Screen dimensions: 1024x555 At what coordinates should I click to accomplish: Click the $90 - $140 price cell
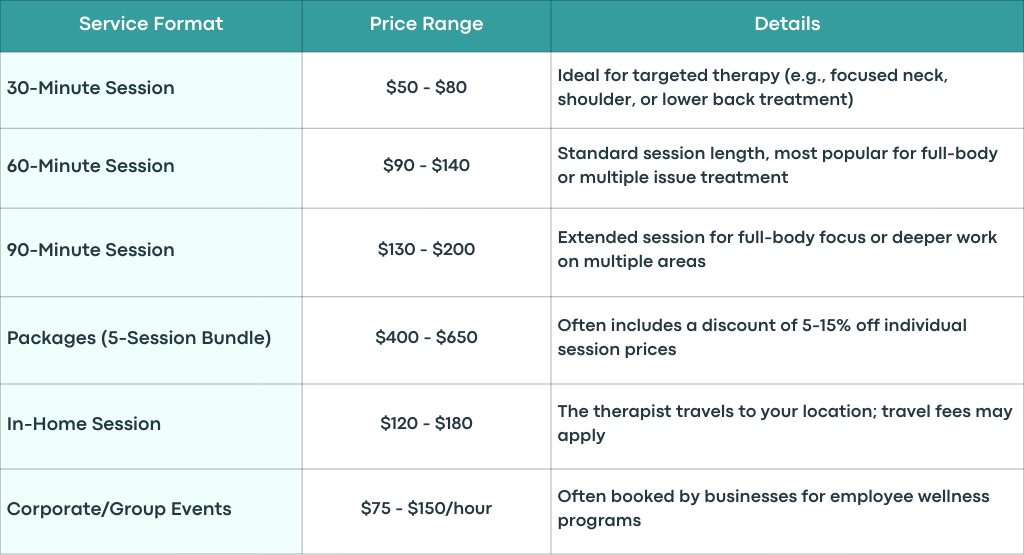426,165
